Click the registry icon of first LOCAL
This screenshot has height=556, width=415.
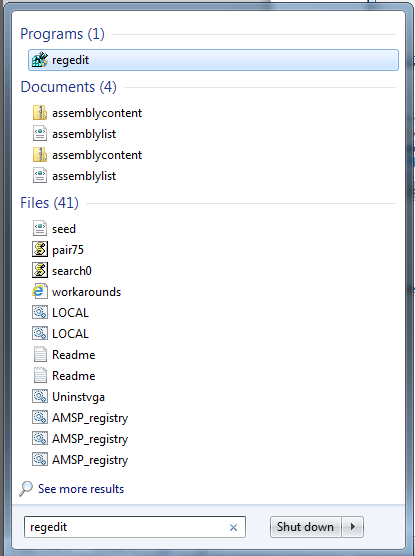tap(40, 312)
